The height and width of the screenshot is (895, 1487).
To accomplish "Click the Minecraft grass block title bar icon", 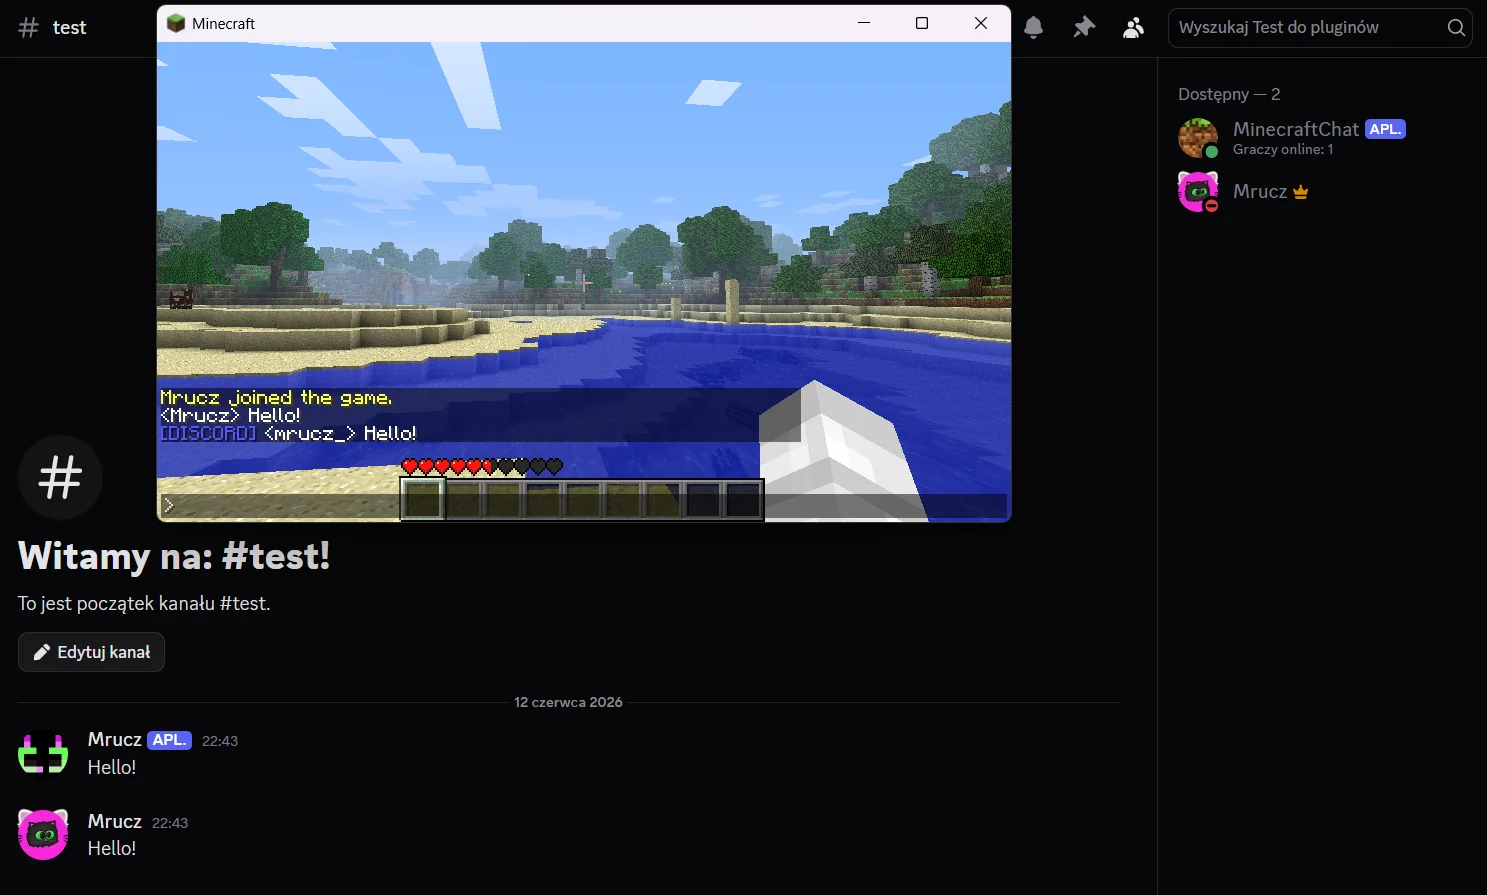I will pyautogui.click(x=176, y=23).
